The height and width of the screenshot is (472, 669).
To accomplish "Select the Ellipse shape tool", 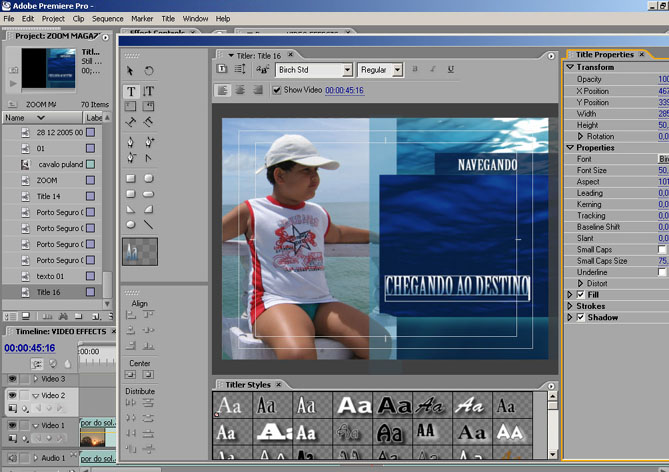I will point(131,225).
